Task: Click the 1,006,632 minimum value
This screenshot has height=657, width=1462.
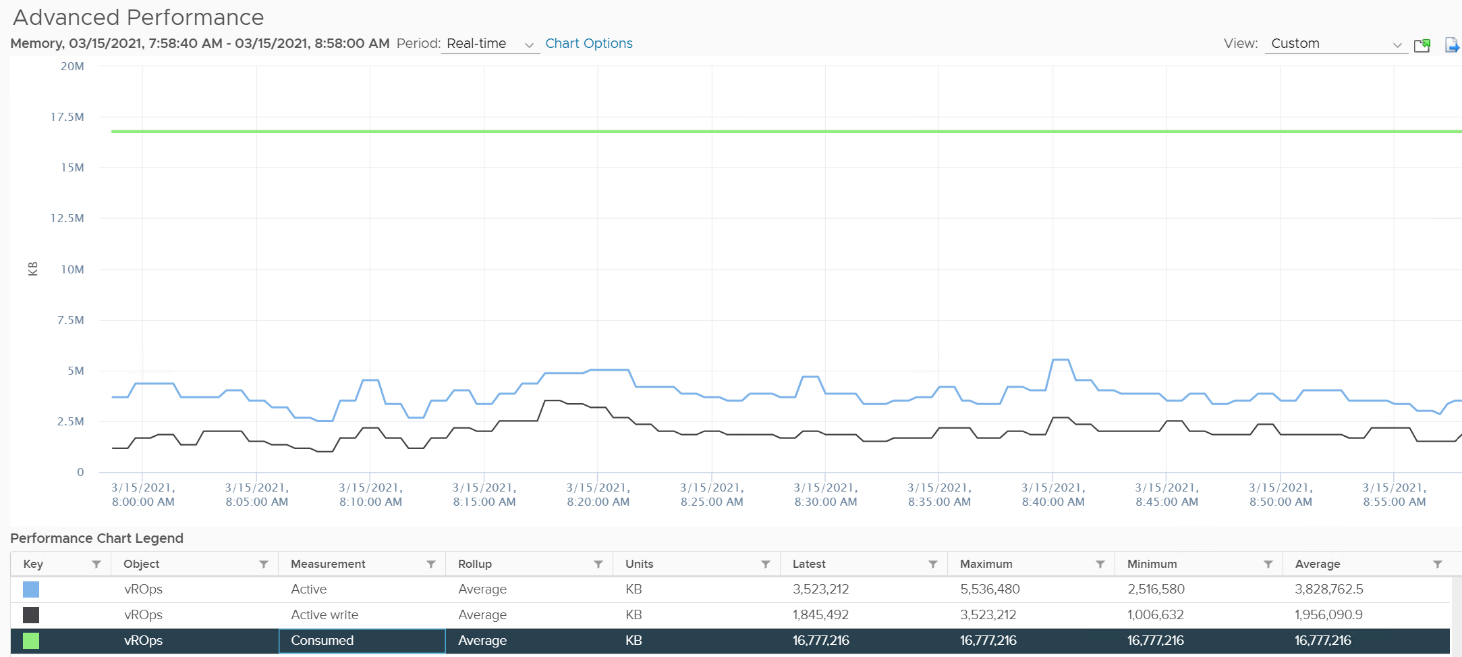Action: (x=1156, y=615)
